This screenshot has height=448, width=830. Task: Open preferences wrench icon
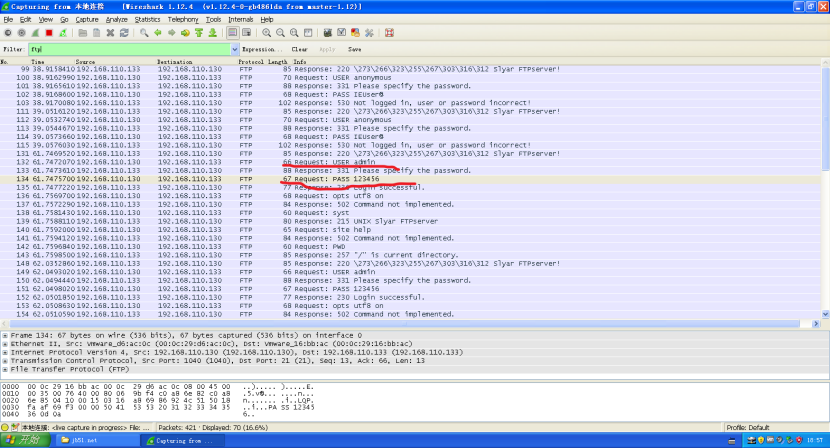(369, 33)
